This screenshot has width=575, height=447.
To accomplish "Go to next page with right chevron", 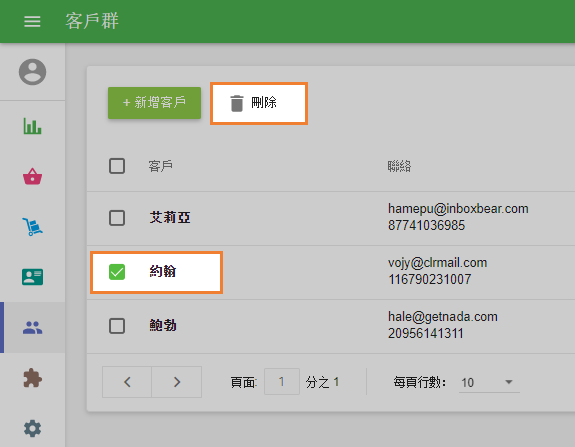I will point(177,382).
